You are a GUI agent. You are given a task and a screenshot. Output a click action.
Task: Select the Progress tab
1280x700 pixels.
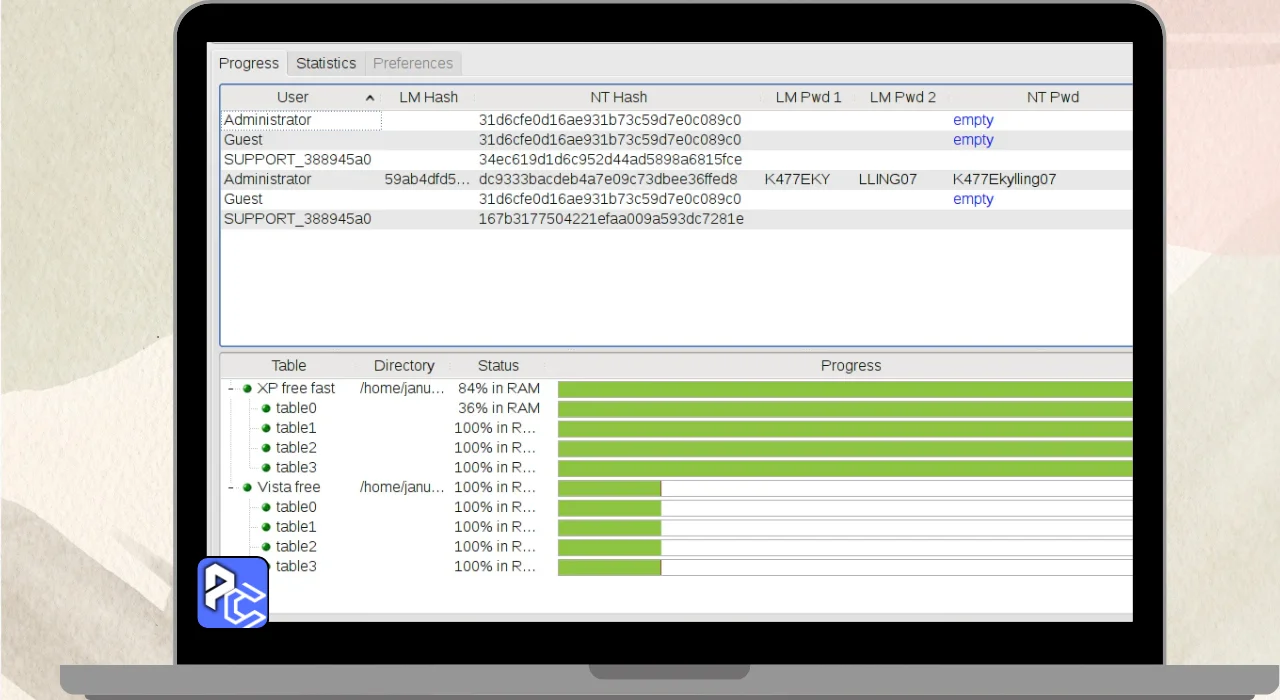249,63
